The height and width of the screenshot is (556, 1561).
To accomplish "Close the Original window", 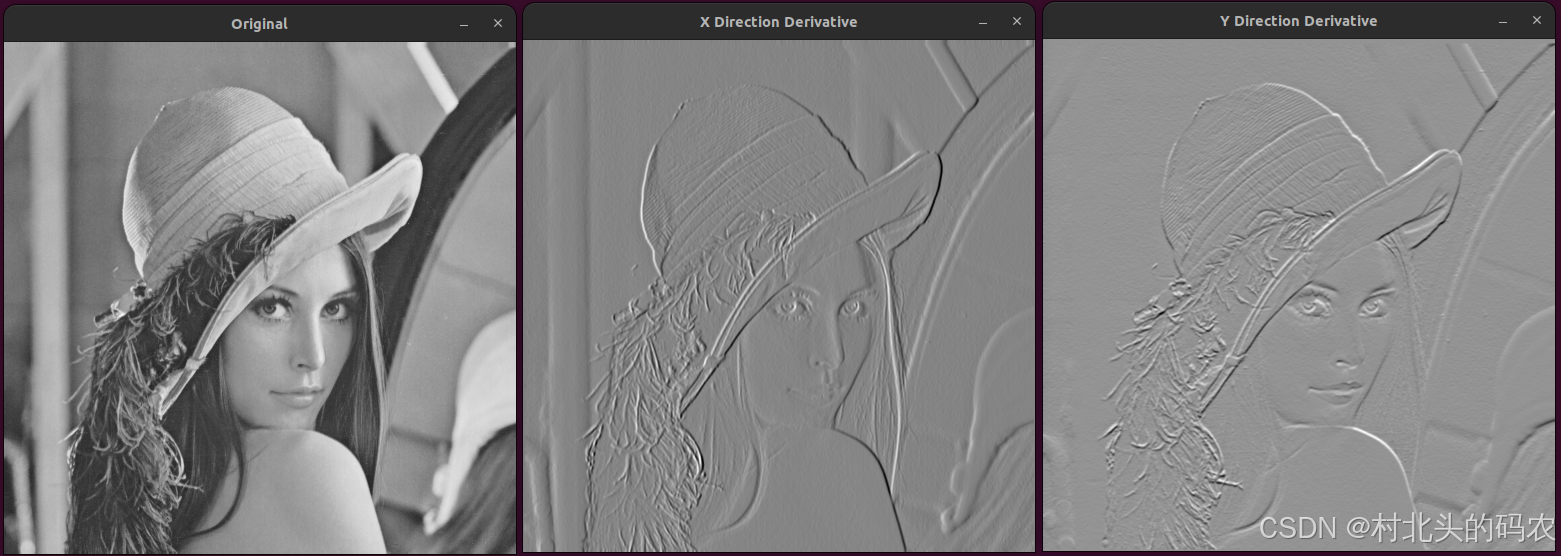I will tap(498, 24).
